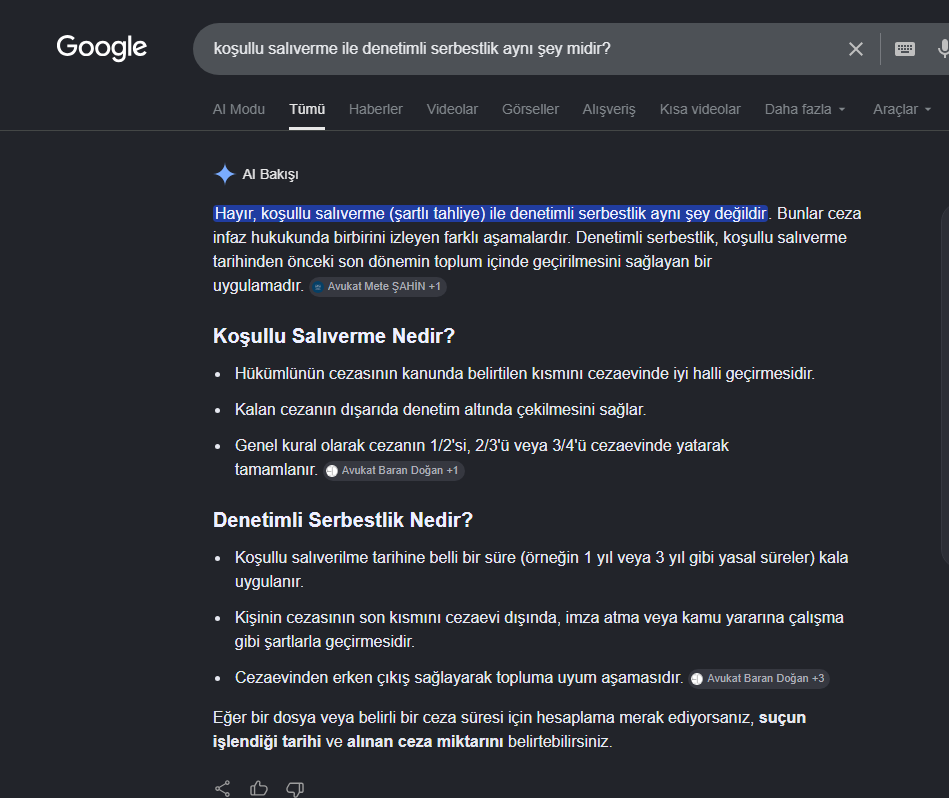Open the Kısa videolar tab
The image size is (949, 798).
point(700,110)
